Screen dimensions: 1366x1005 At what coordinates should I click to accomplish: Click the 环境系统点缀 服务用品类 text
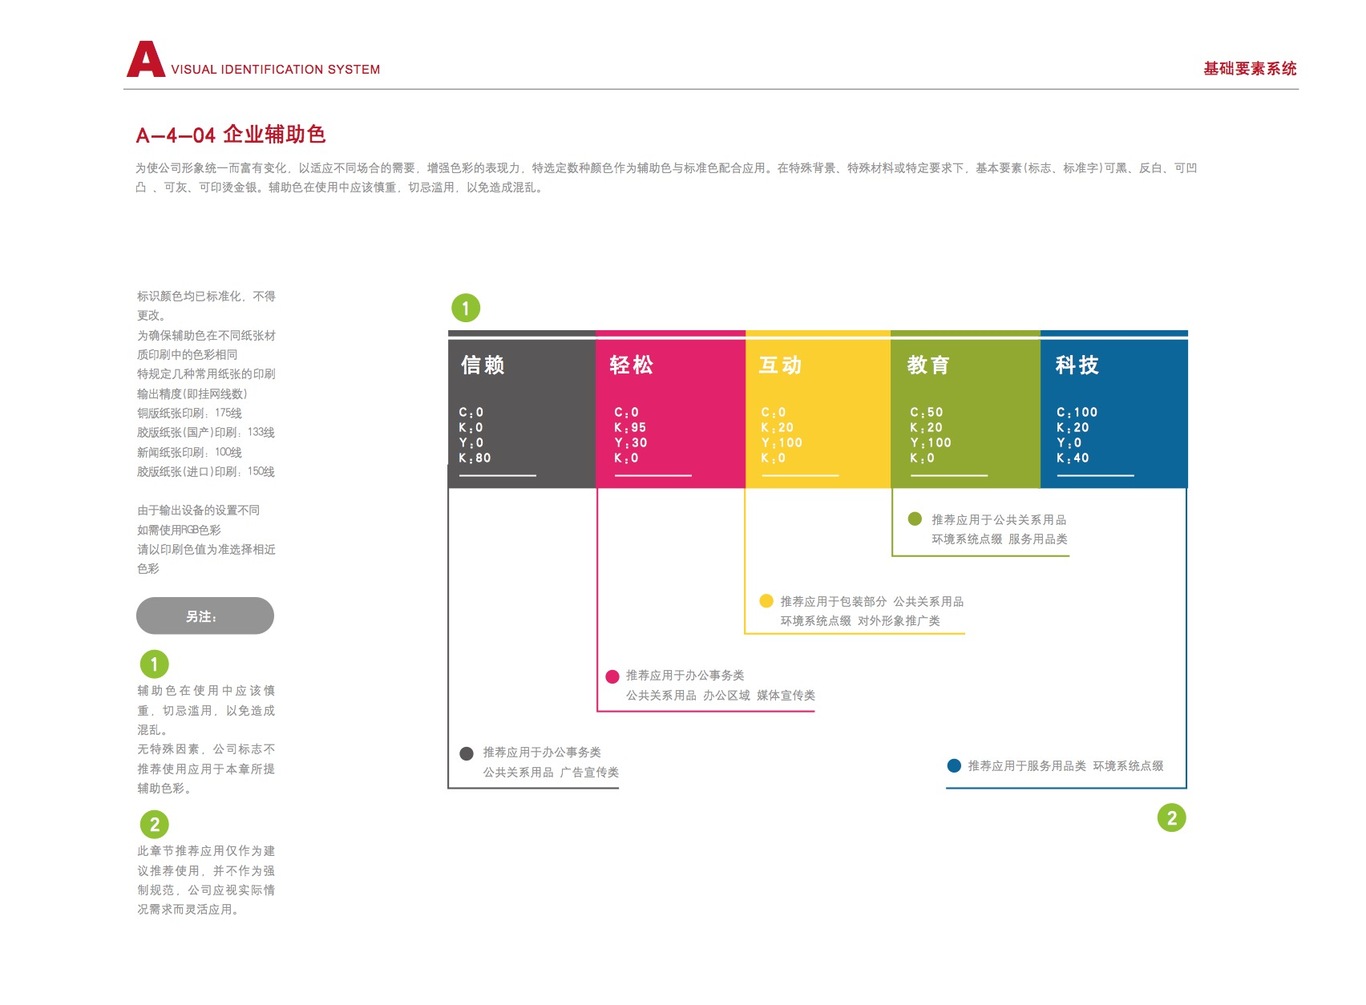click(x=1000, y=539)
